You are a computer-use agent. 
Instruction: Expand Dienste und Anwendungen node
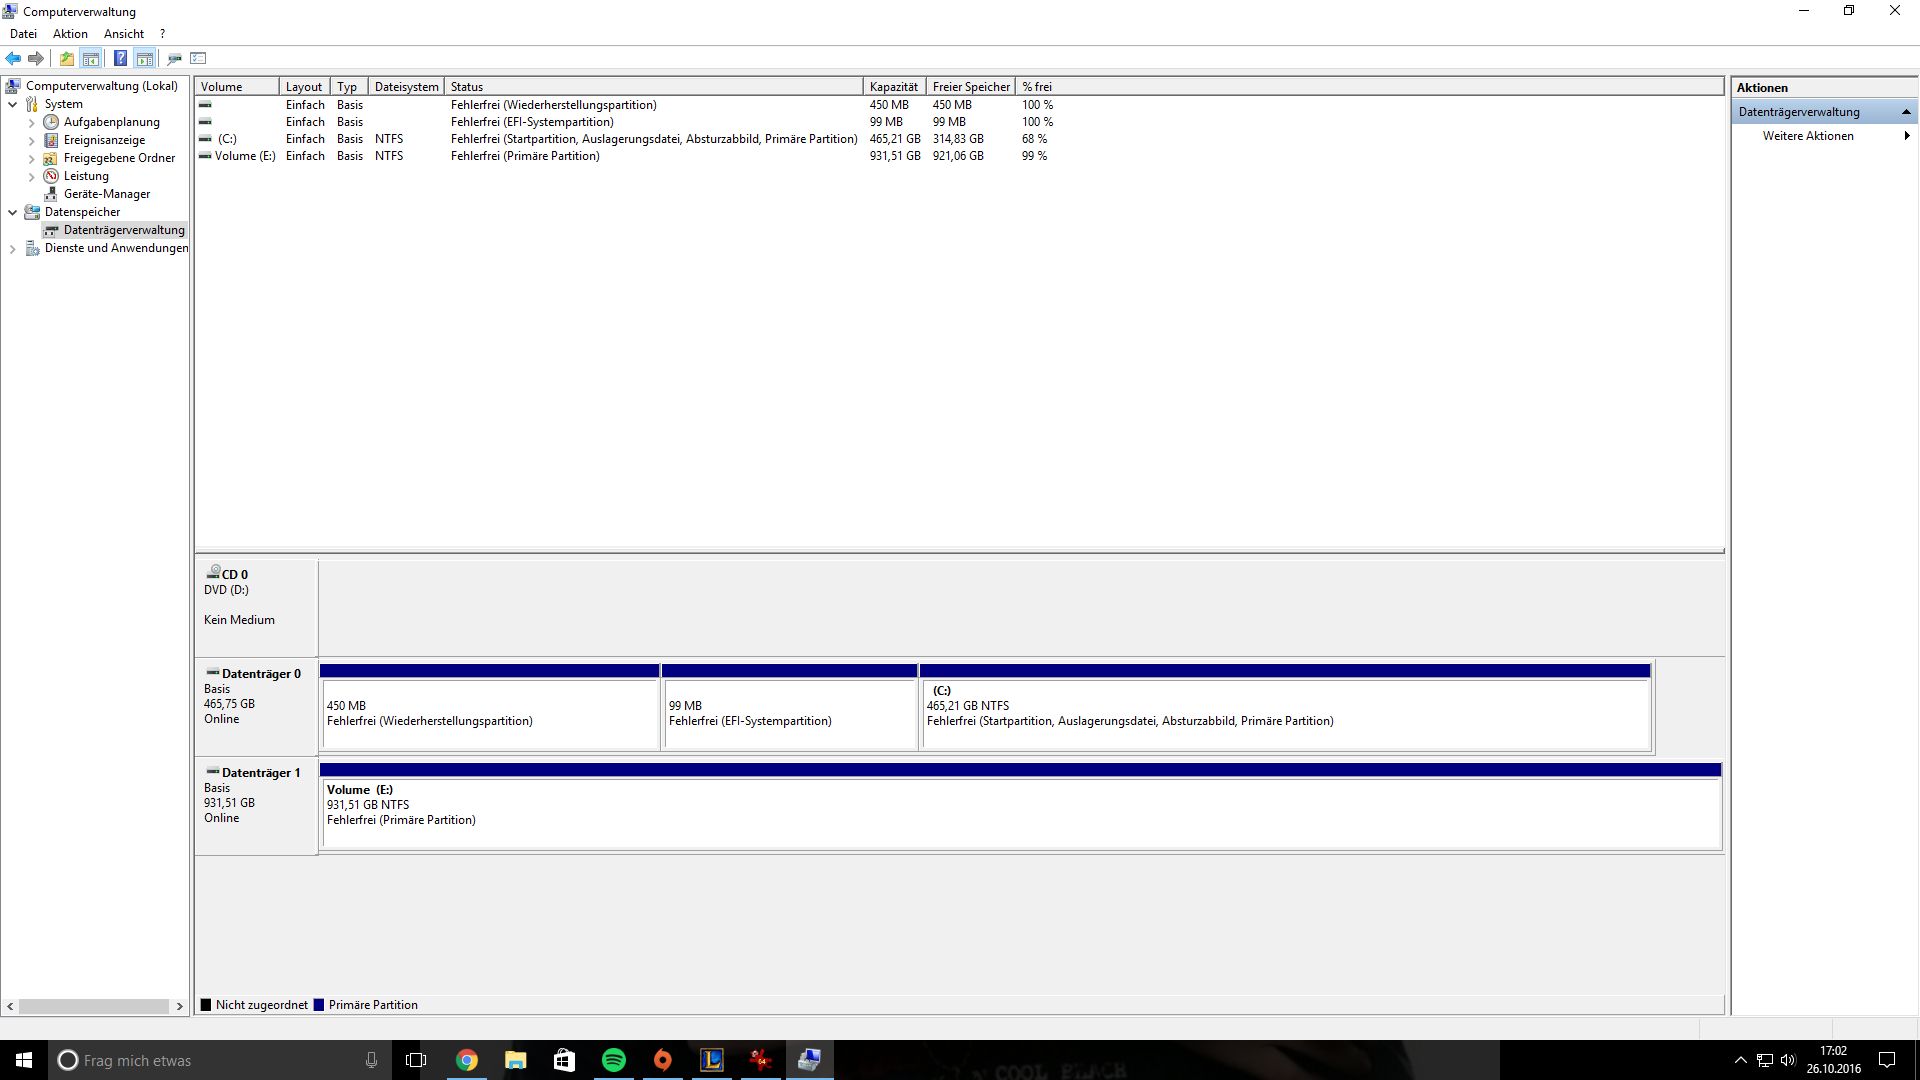[13, 249]
